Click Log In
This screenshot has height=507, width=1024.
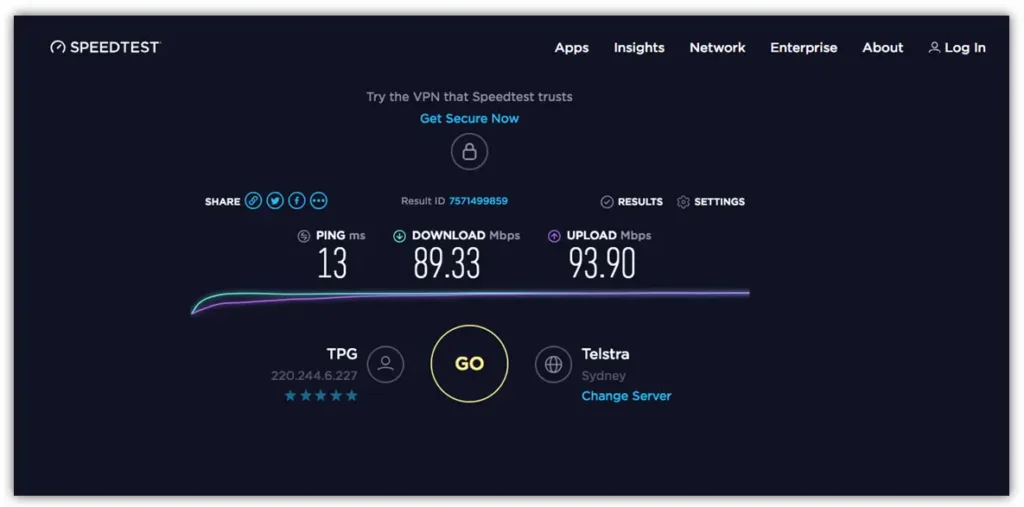[x=957, y=48]
